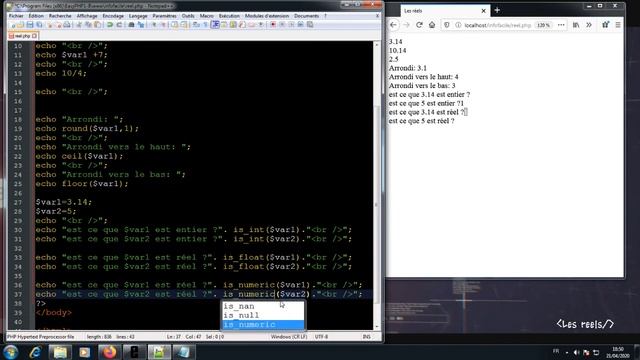Reload the Firefox page
This screenshot has height=360, width=640.
[419, 25]
